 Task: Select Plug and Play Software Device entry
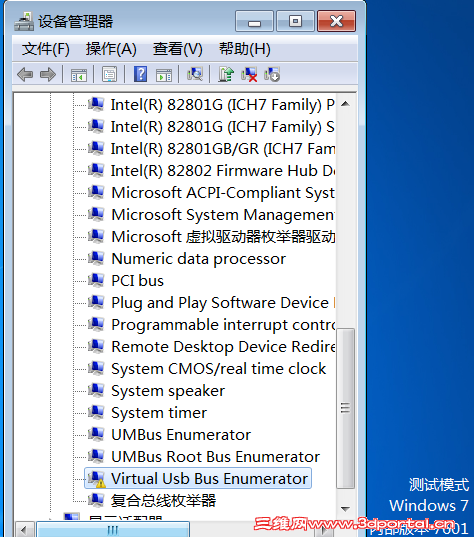tap(223, 303)
